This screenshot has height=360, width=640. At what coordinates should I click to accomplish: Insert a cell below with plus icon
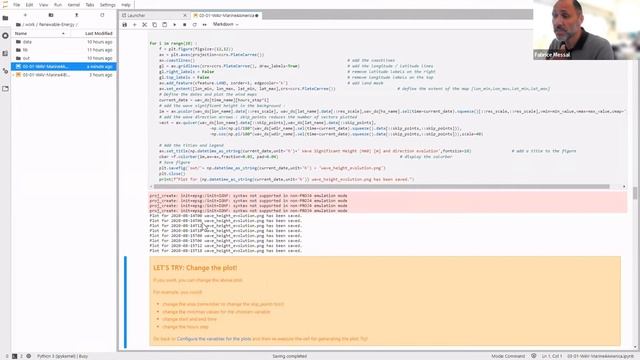point(134,24)
